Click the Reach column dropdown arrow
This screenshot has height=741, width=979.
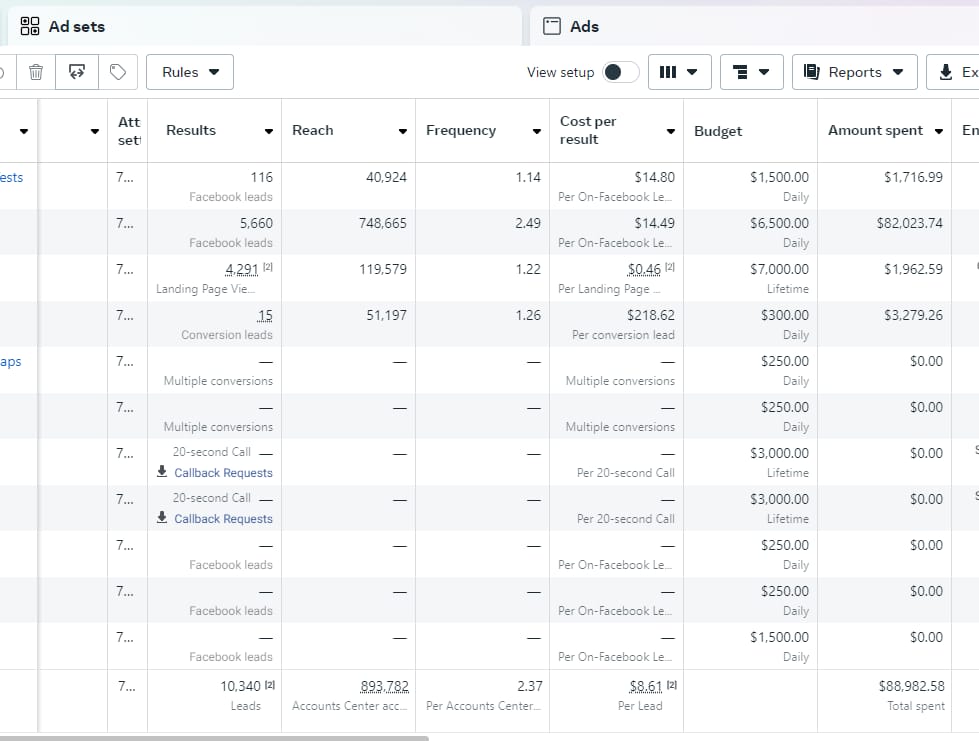(403, 131)
